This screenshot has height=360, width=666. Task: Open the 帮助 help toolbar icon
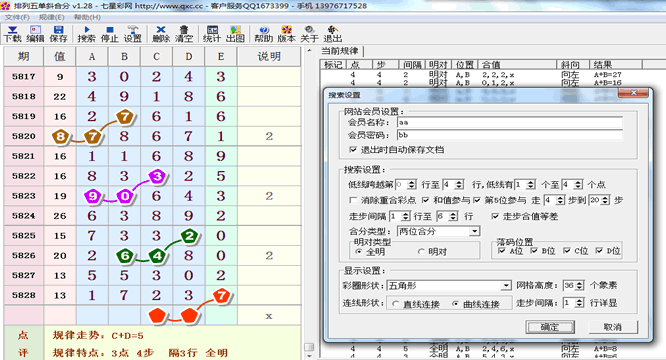pyautogui.click(x=263, y=34)
